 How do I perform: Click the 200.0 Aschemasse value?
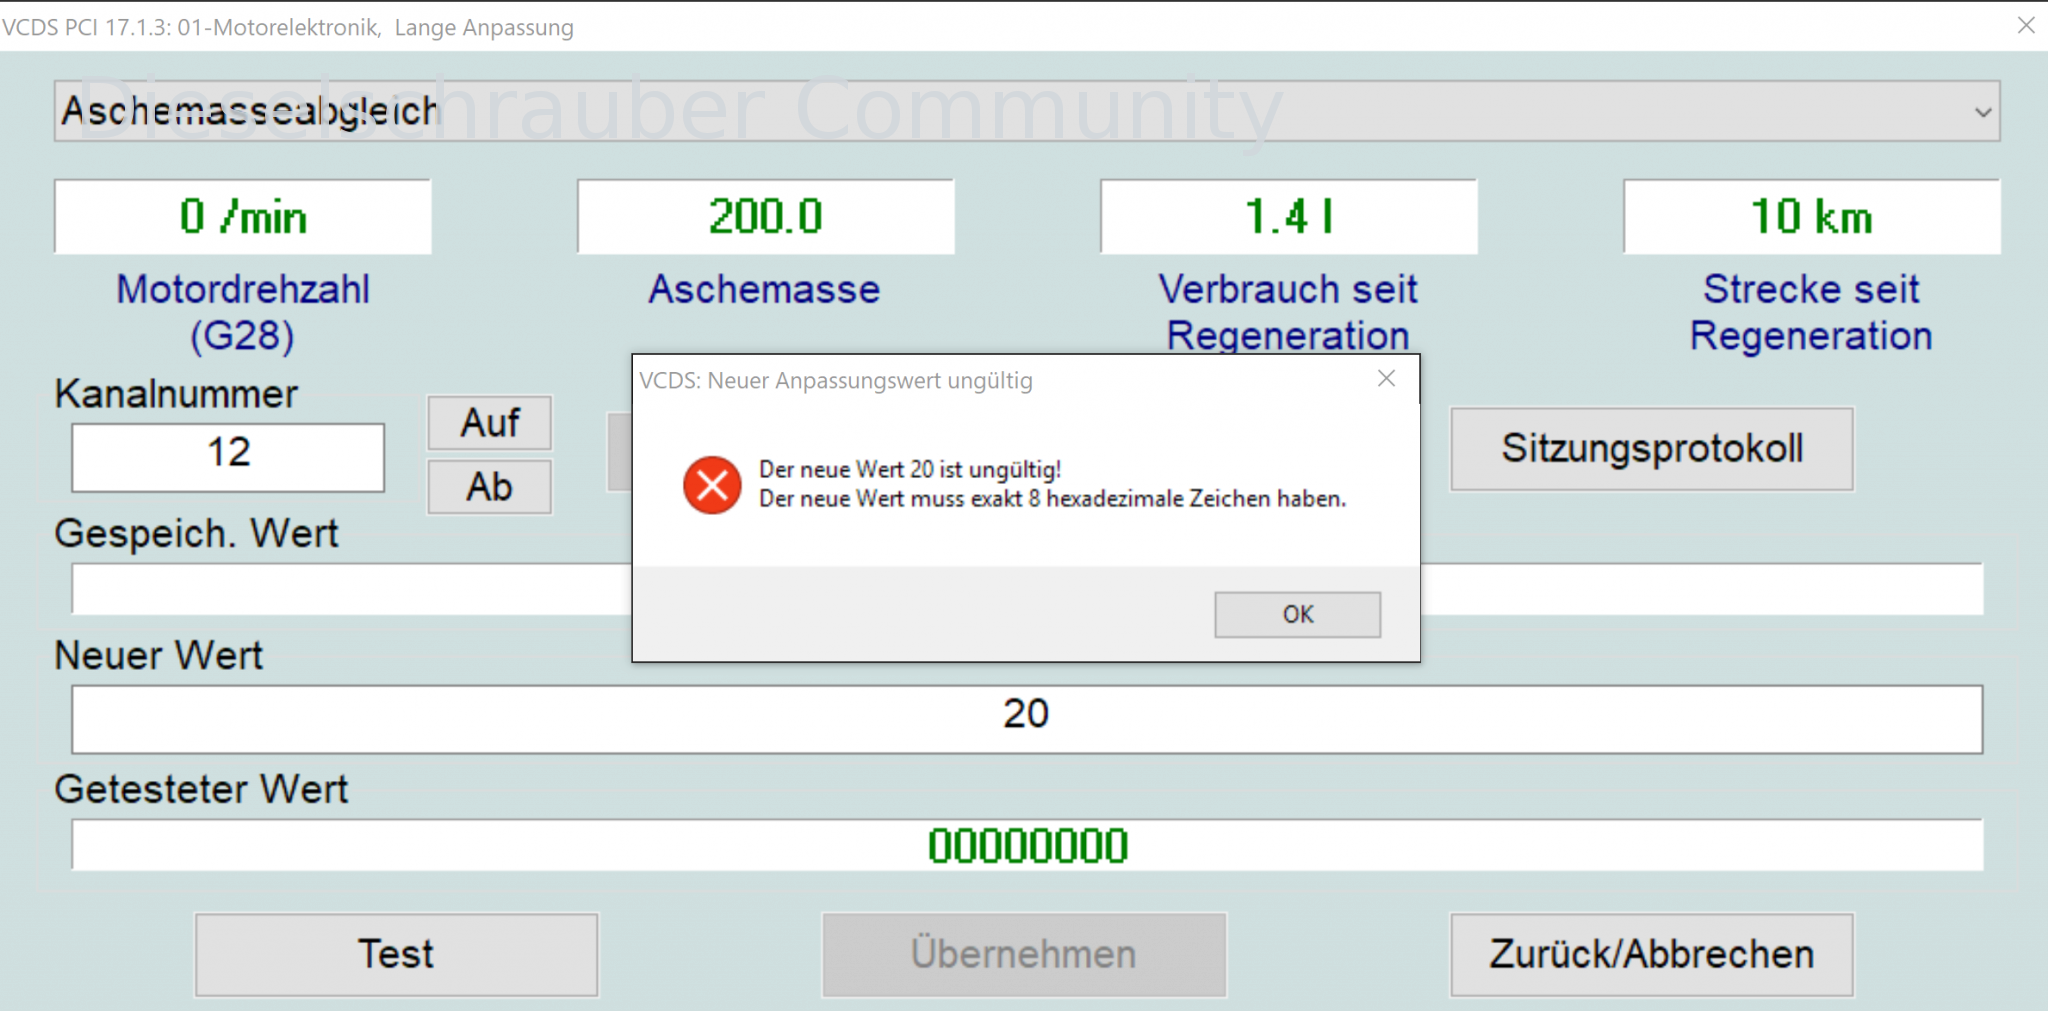coord(766,216)
